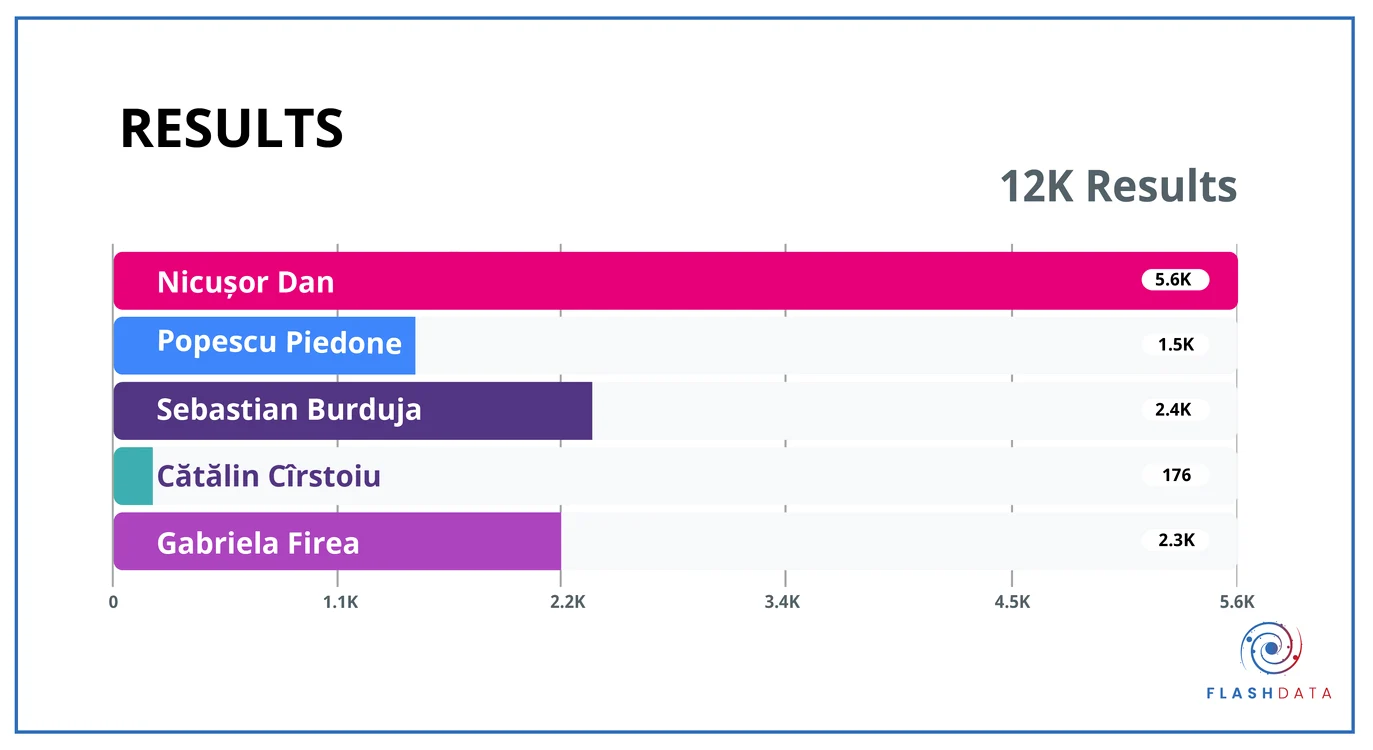
Task: Click the 3.4K axis tick label
Action: (782, 602)
